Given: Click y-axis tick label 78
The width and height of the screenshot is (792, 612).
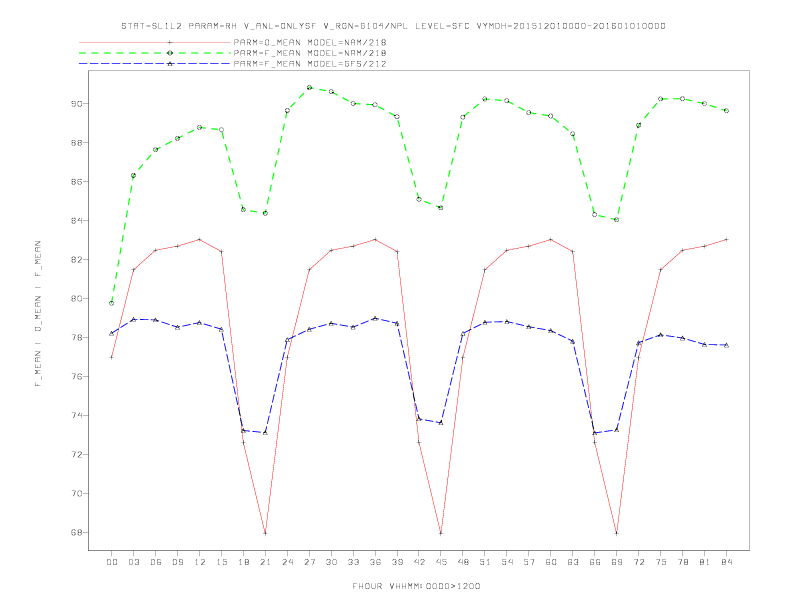Looking at the screenshot, I should coord(77,338).
